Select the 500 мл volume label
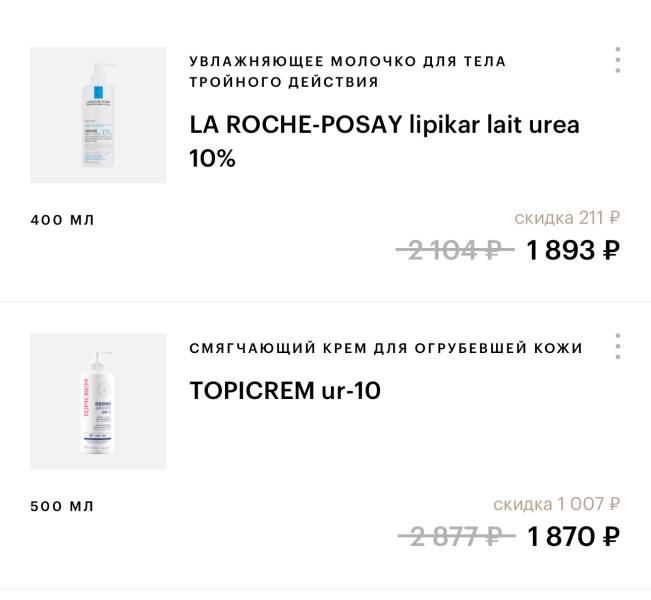This screenshot has width=651, height=600. coord(62,506)
